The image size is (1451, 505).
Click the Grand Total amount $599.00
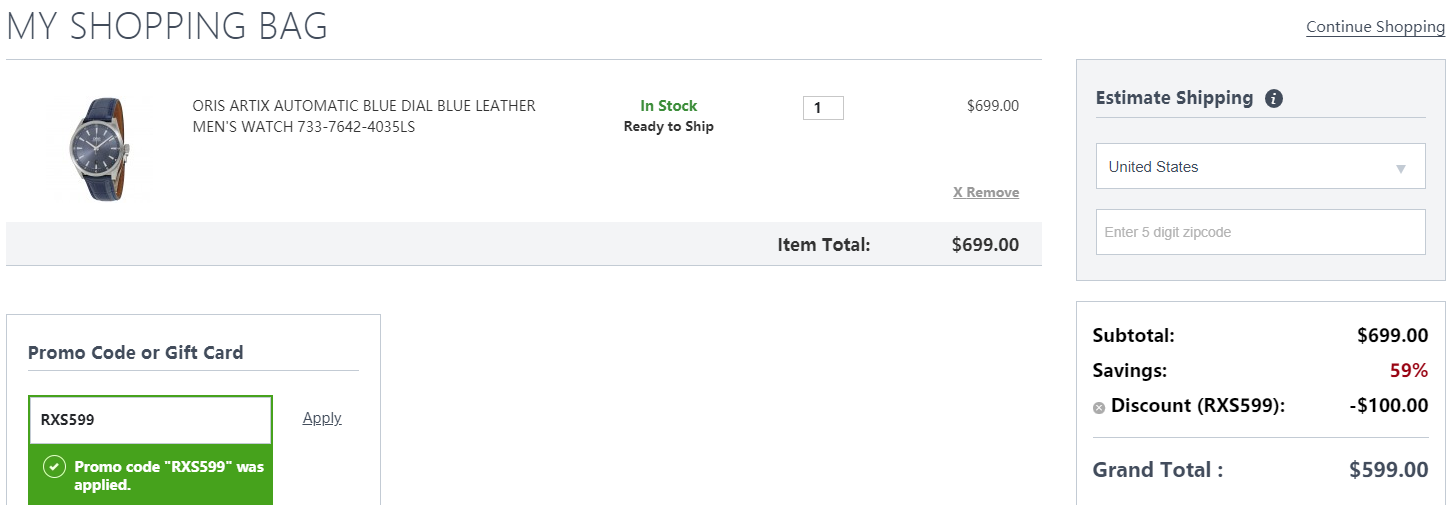point(1389,470)
